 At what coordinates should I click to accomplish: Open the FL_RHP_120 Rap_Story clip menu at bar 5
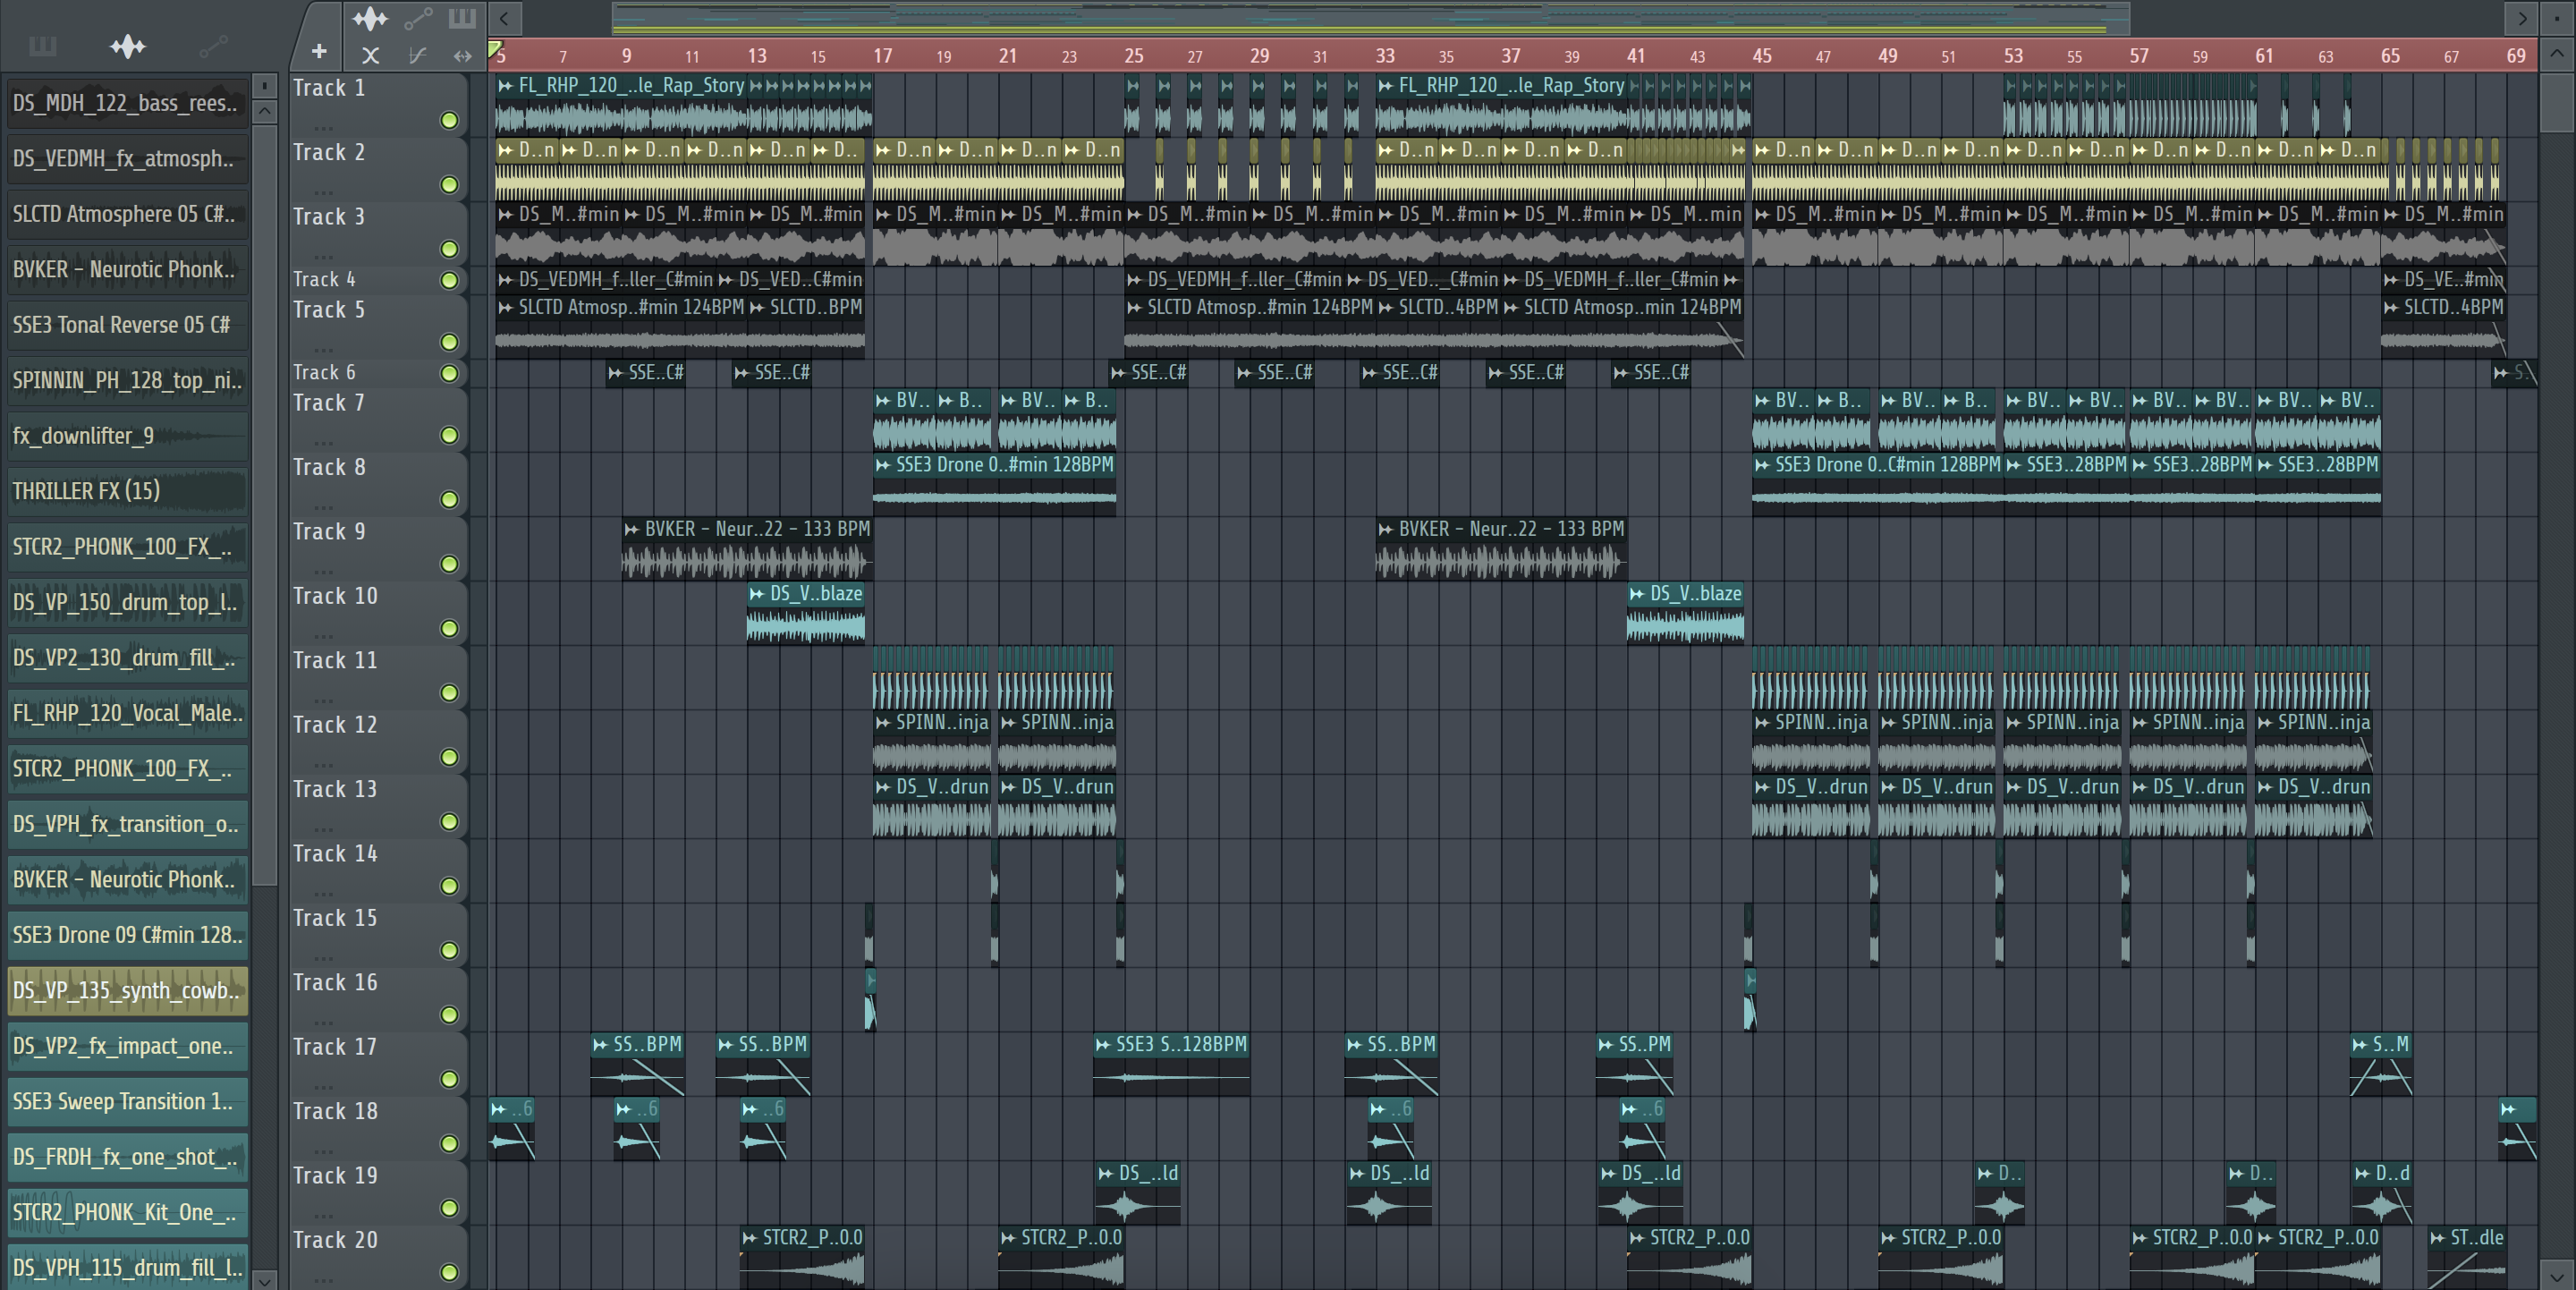506,86
